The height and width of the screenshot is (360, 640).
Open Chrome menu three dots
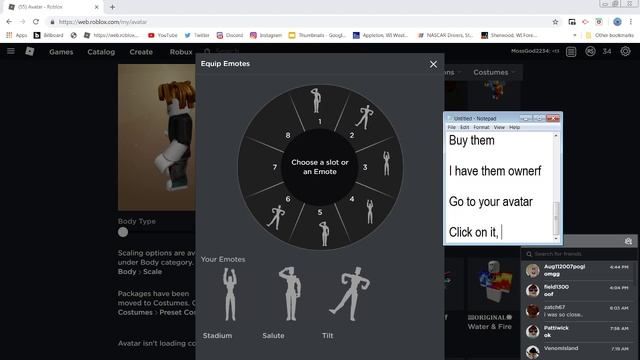(x=631, y=22)
